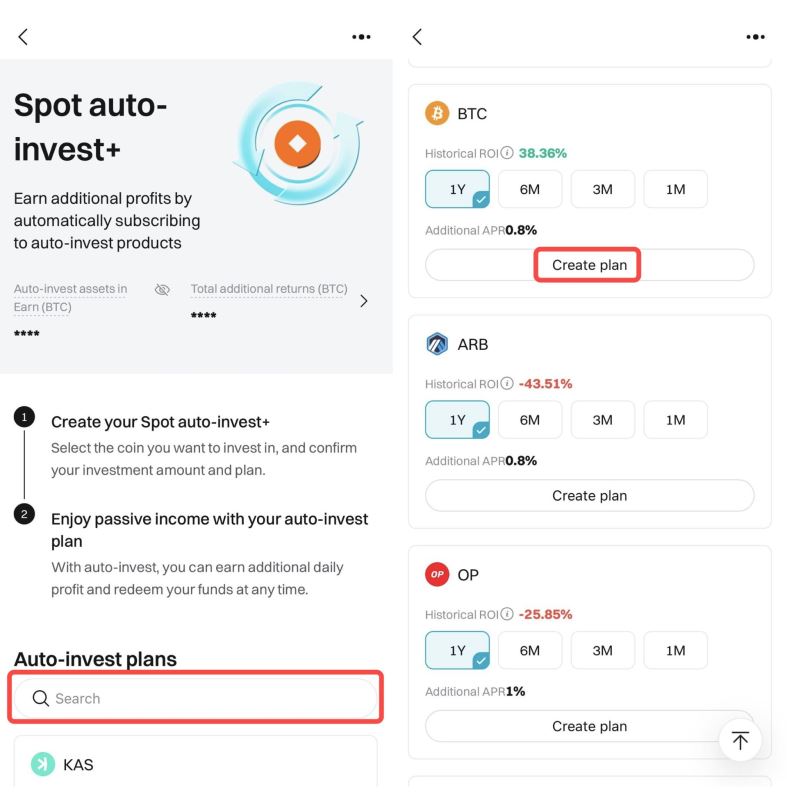Click the ARB coin icon

pyautogui.click(x=437, y=344)
